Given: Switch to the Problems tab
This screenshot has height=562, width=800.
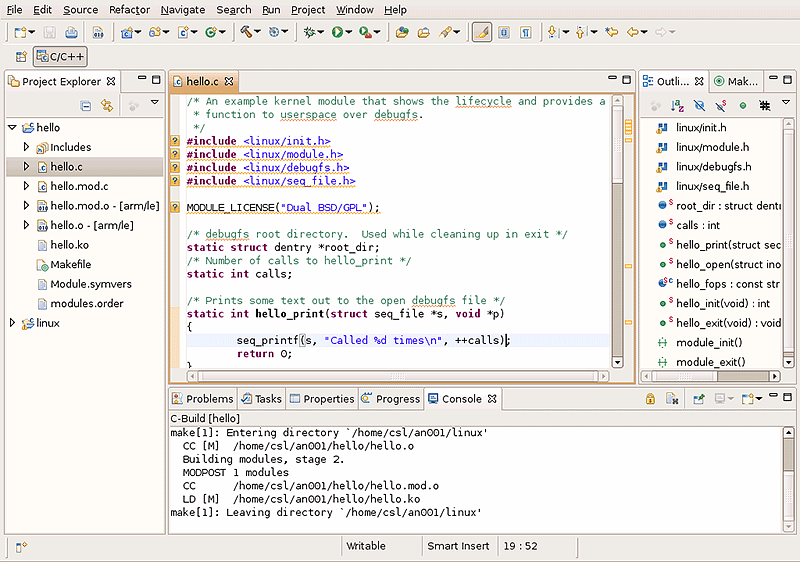Looking at the screenshot, I should pyautogui.click(x=203, y=398).
